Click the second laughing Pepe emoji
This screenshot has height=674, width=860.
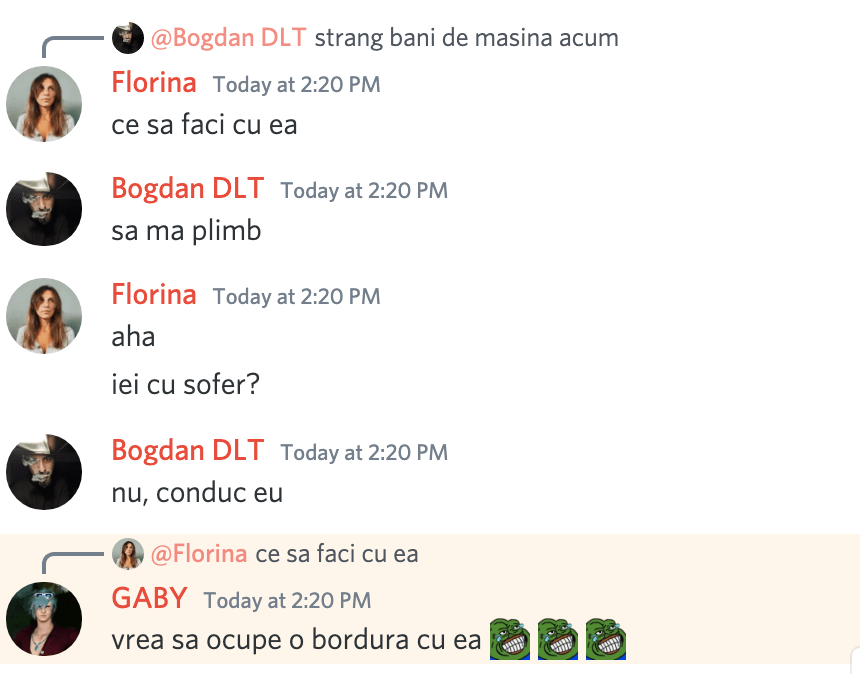[558, 639]
